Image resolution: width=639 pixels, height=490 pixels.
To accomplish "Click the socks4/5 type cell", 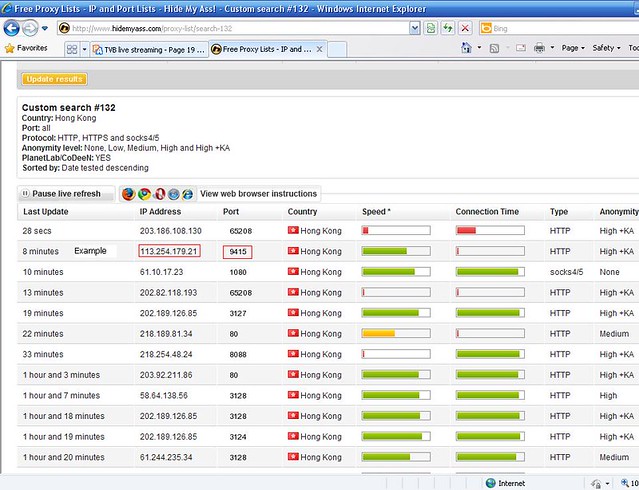I will (x=566, y=272).
